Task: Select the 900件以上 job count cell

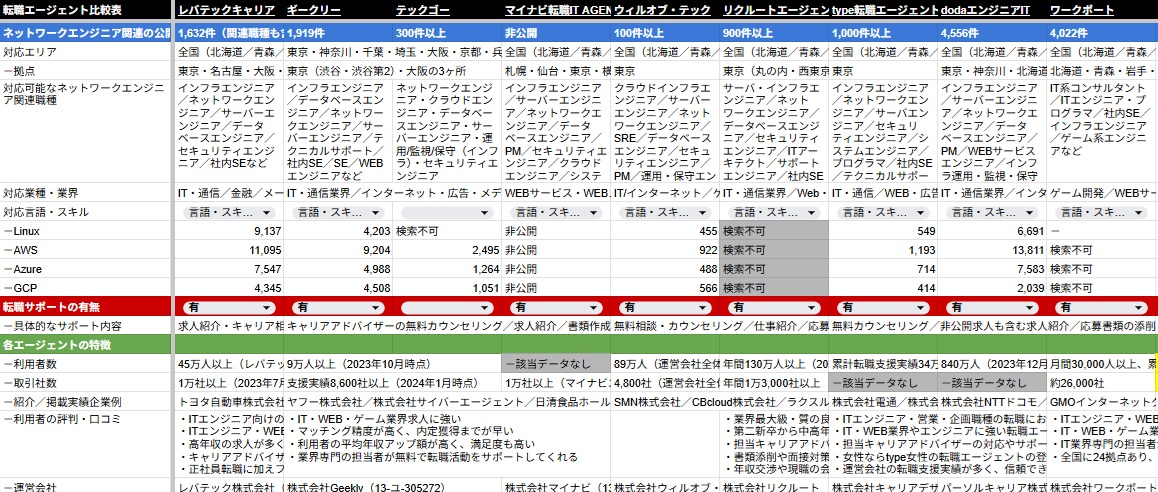Action: coord(774,33)
